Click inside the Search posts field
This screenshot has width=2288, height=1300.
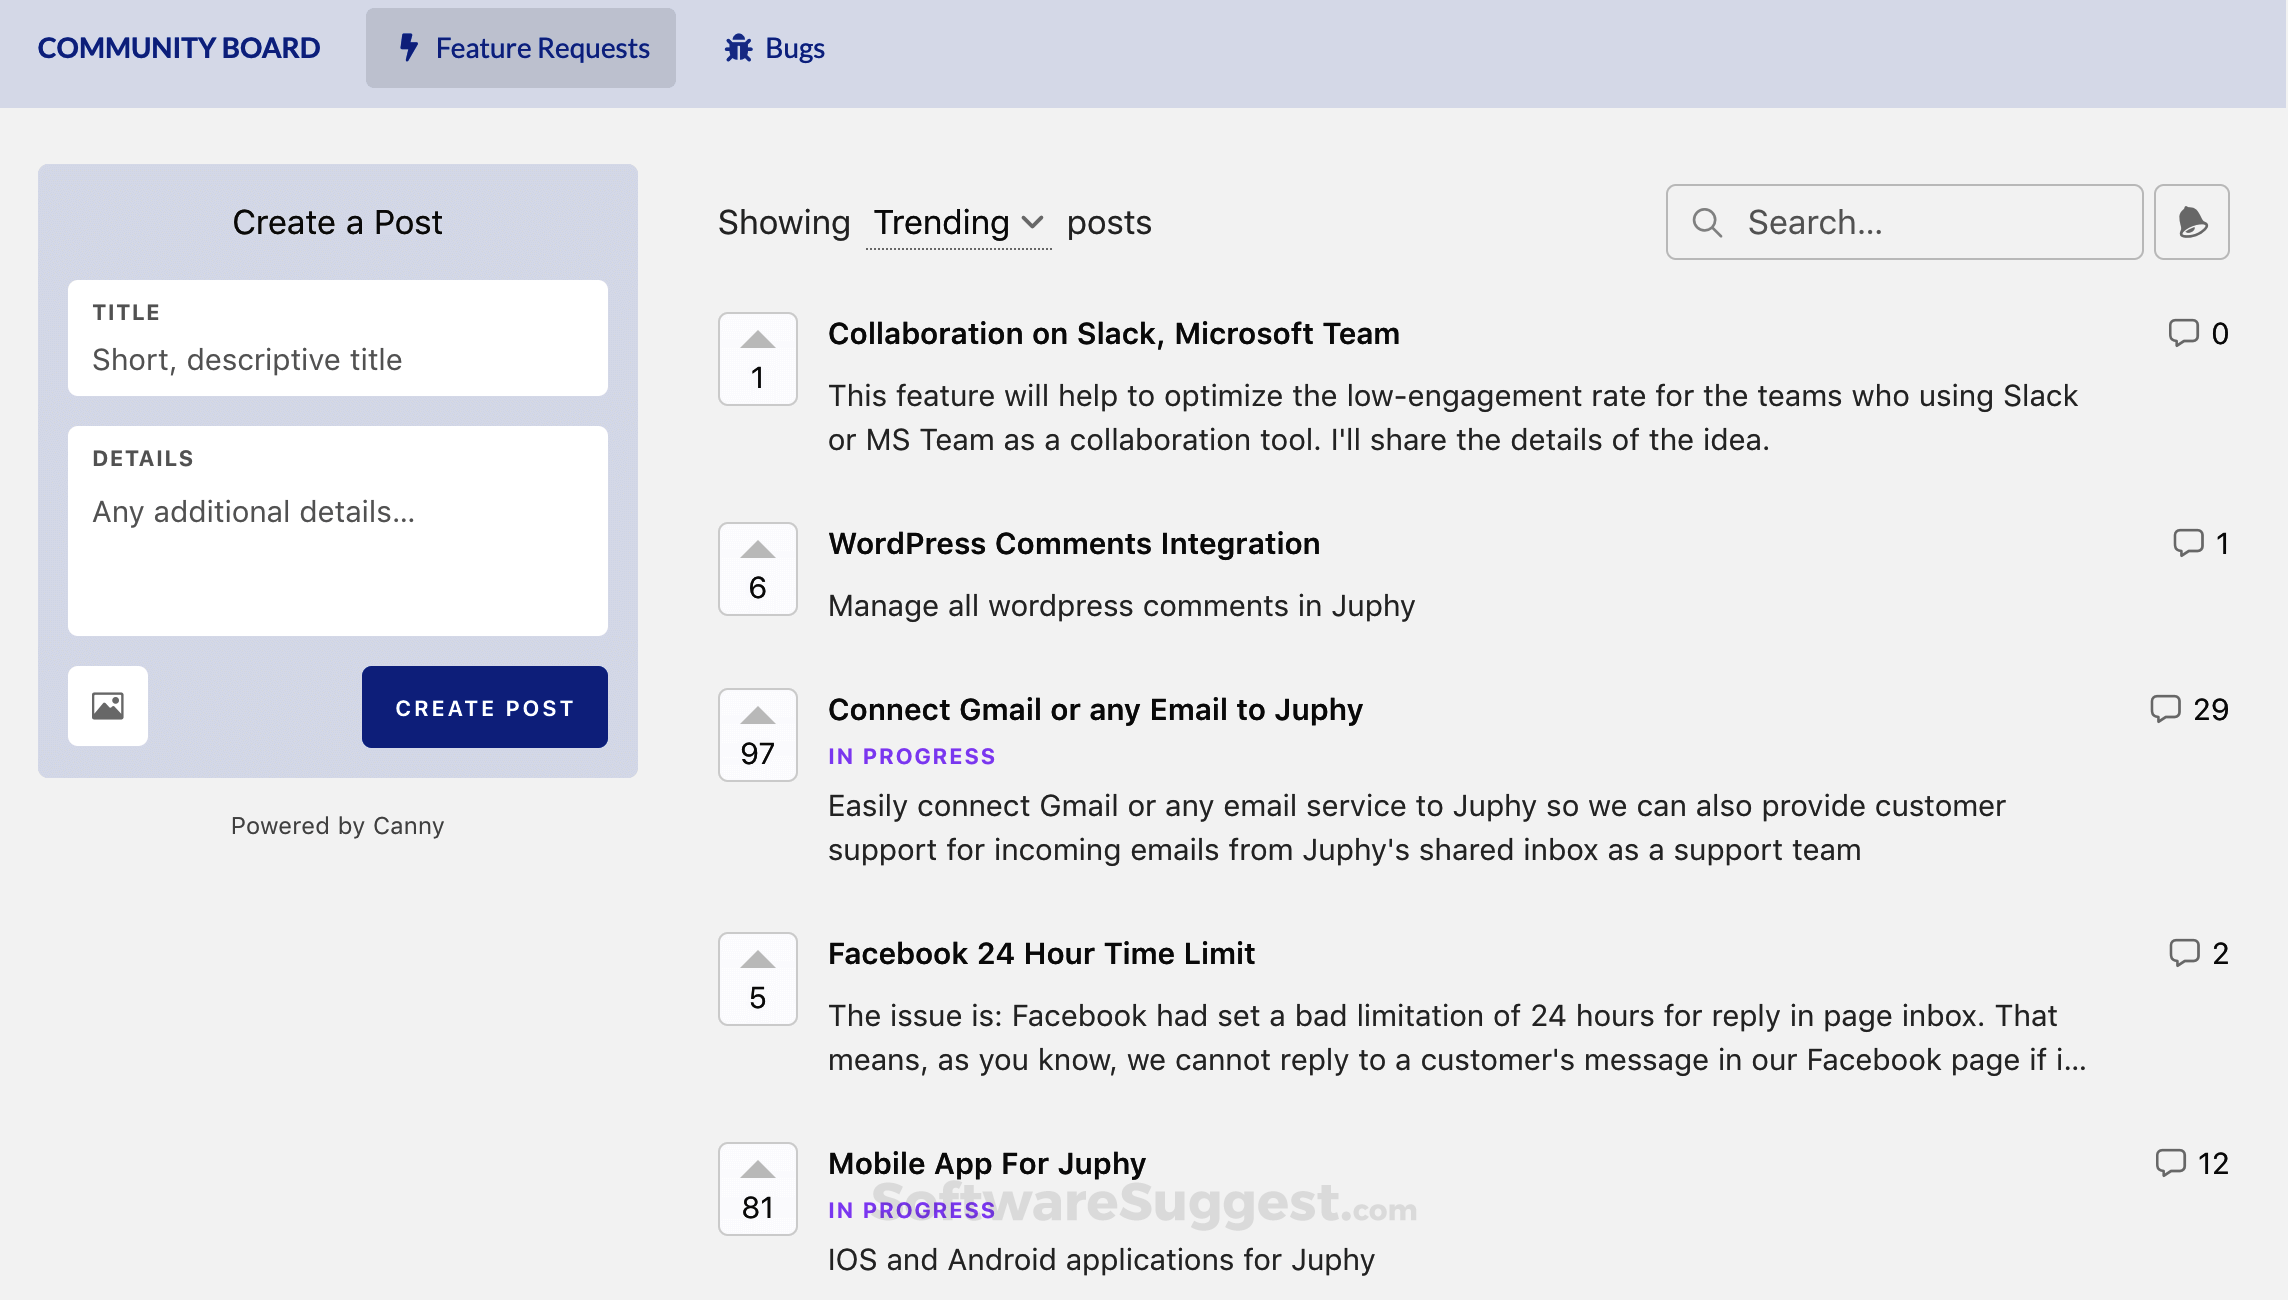[x=1900, y=222]
